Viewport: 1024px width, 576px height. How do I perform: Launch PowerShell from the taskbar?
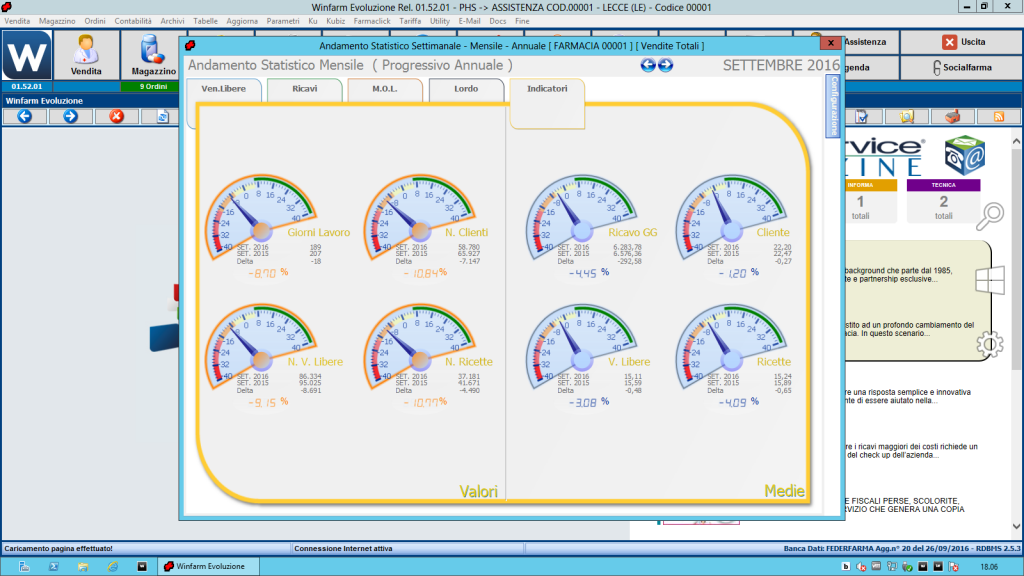pos(54,566)
